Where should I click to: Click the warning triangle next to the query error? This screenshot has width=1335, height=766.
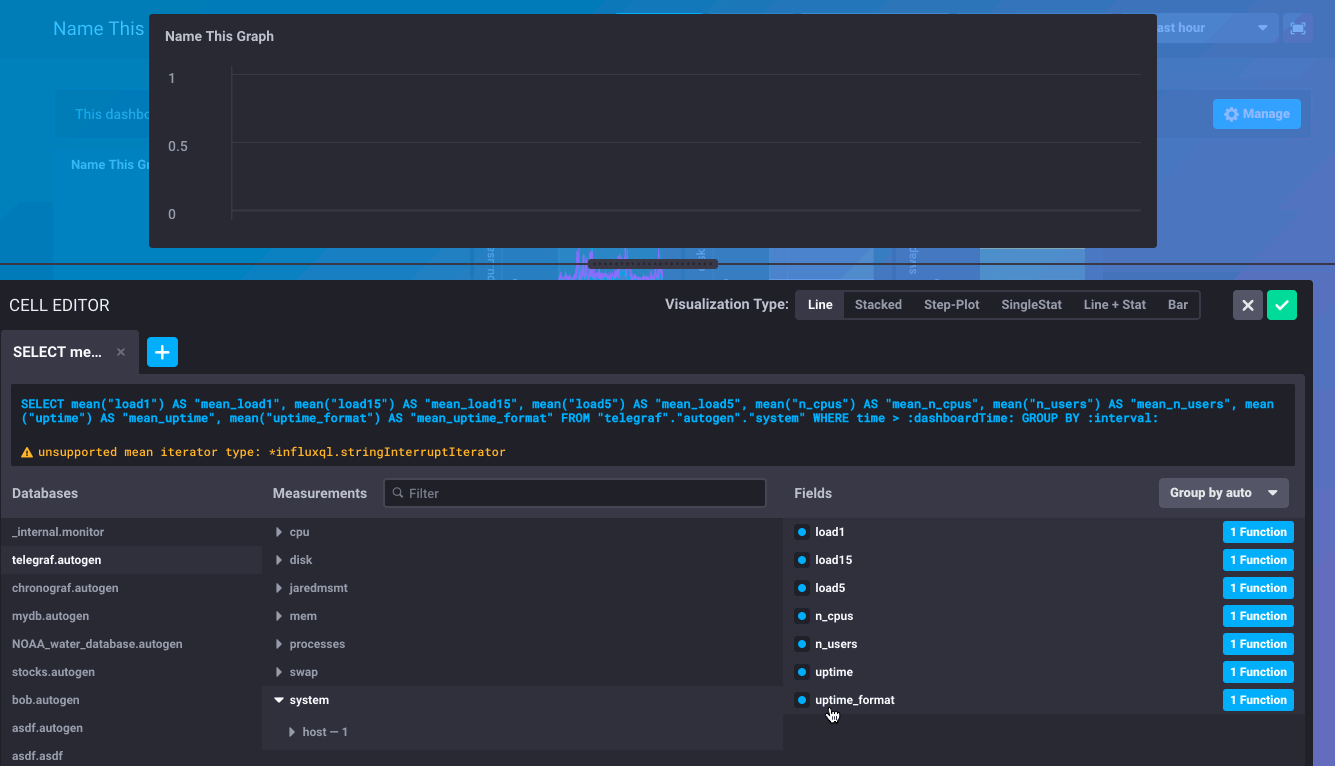(x=27, y=452)
